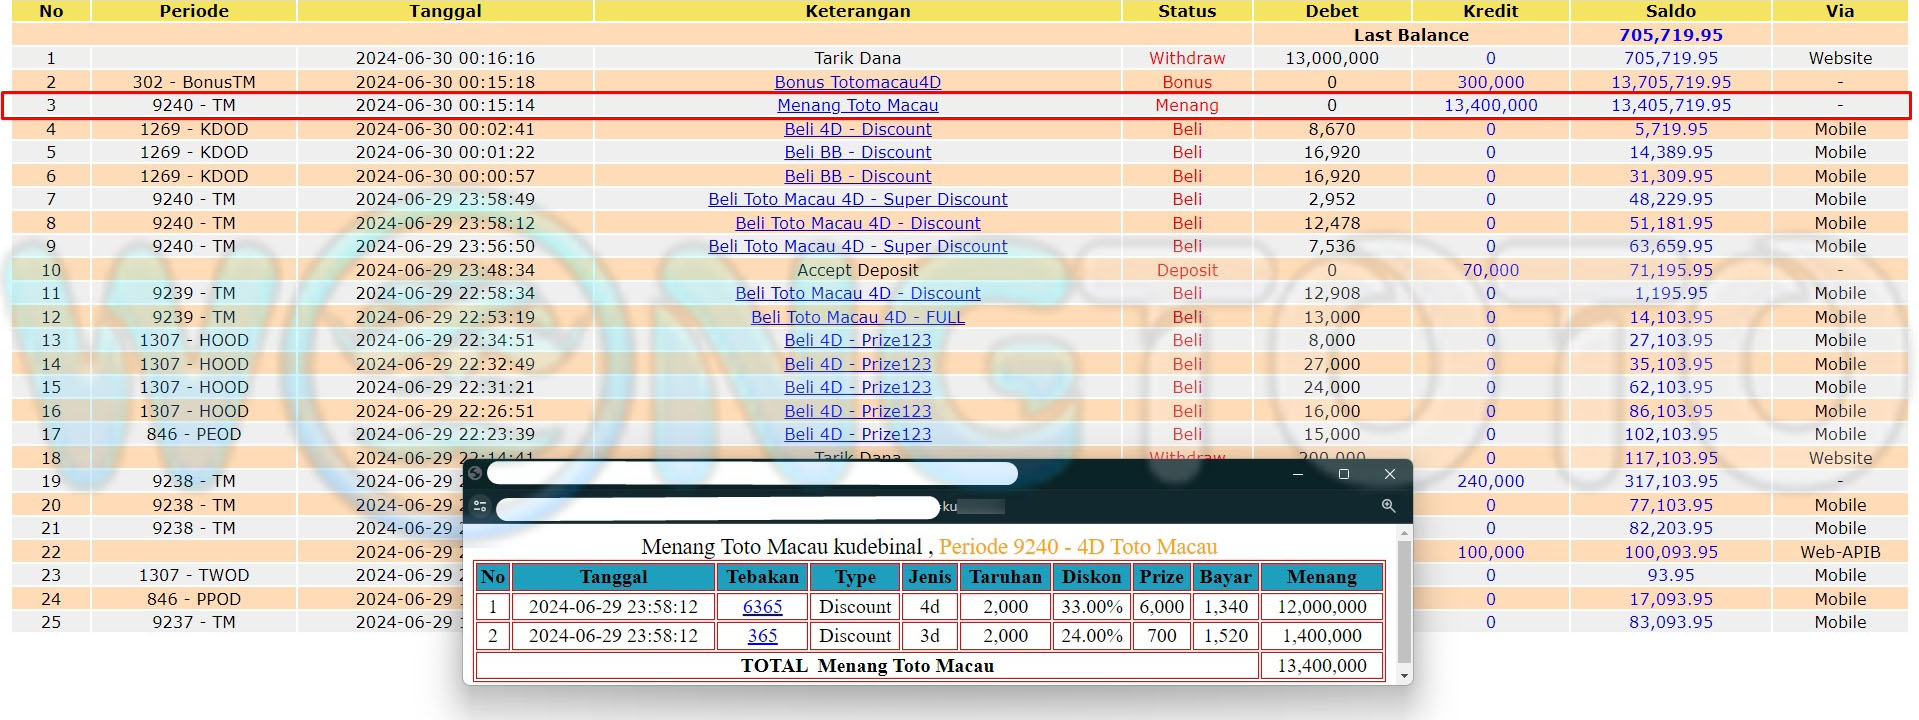The height and width of the screenshot is (720, 1919).
Task: Open the Bonus Totomacau4D link
Action: 857,82
